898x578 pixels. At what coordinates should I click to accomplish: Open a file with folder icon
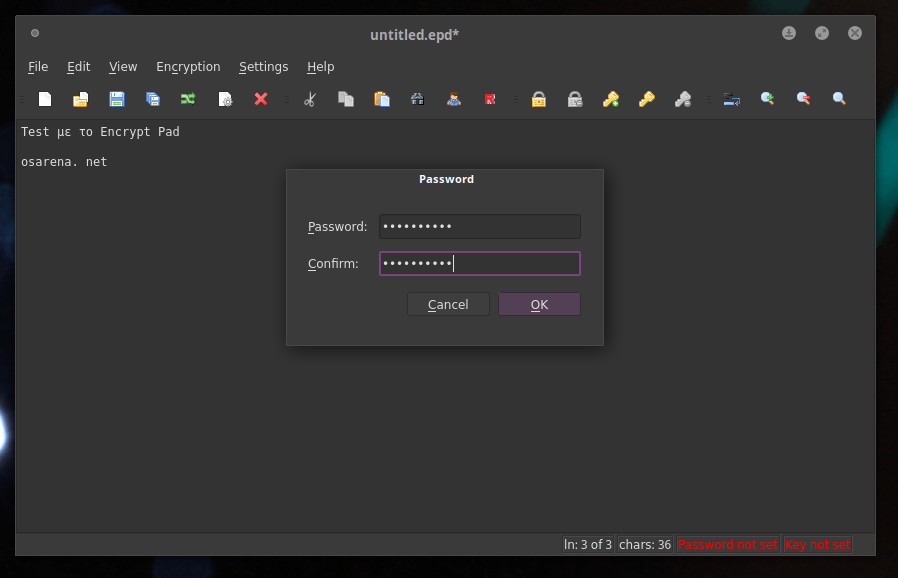[81, 99]
